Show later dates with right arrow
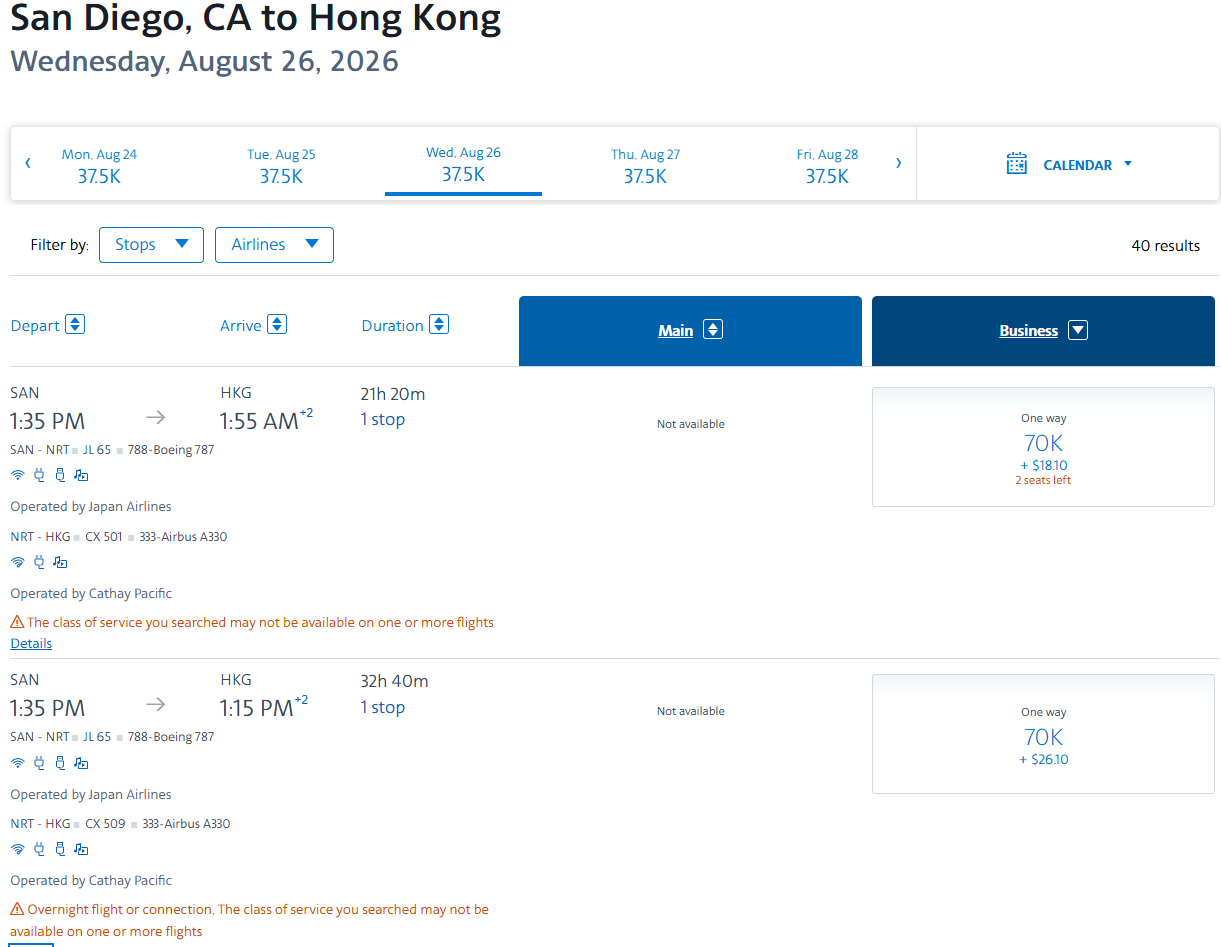1221x947 pixels. (898, 163)
